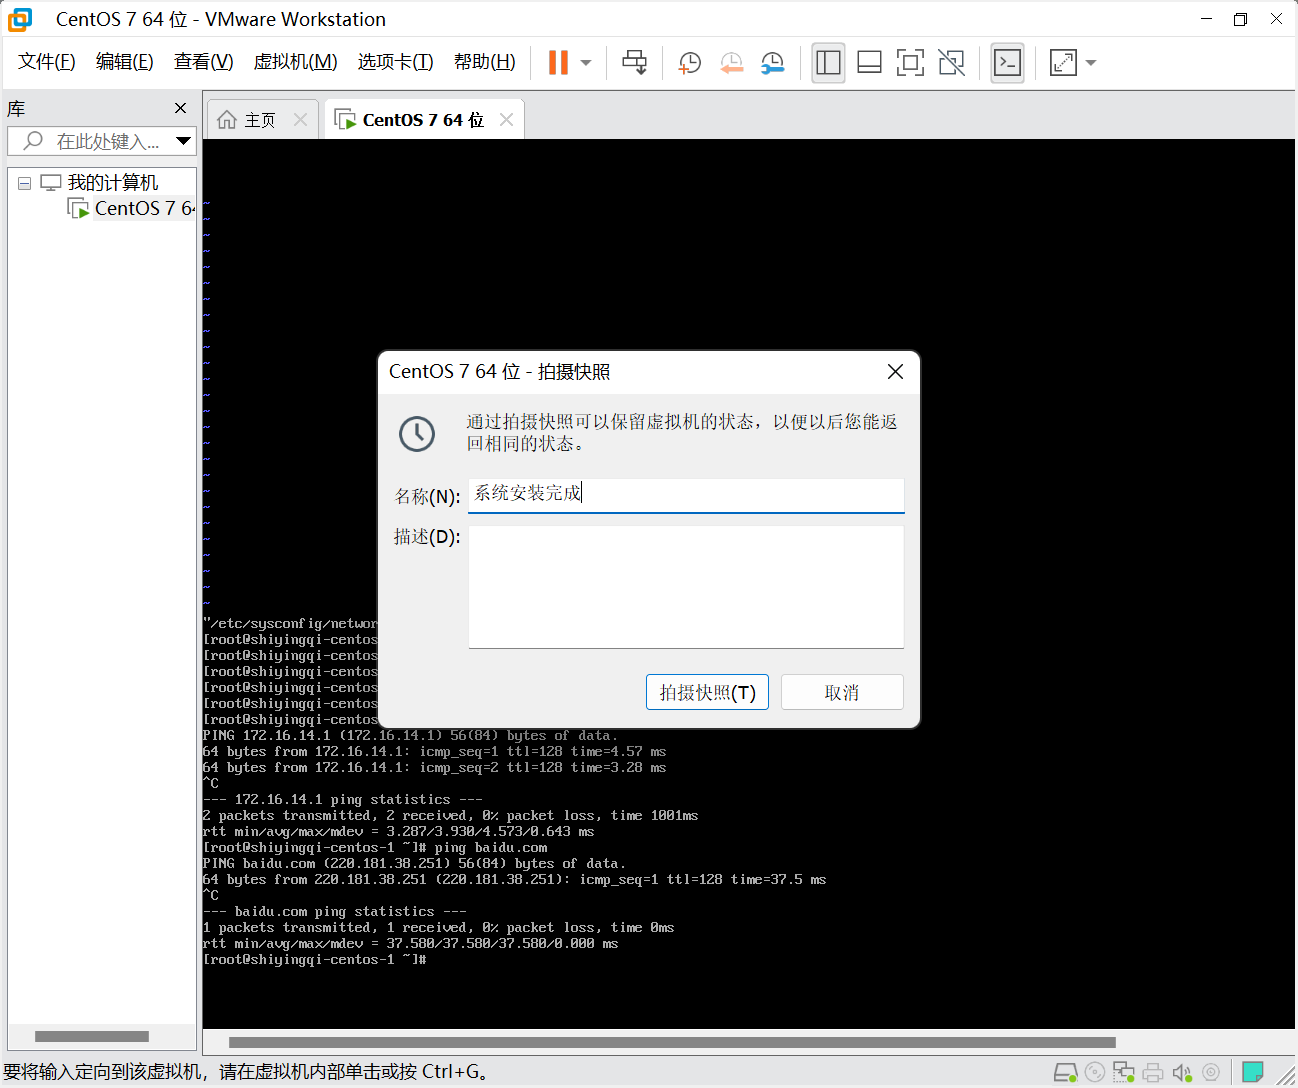This screenshot has width=1298, height=1088.
Task: Click the teal message log note icon
Action: coord(1252,1072)
